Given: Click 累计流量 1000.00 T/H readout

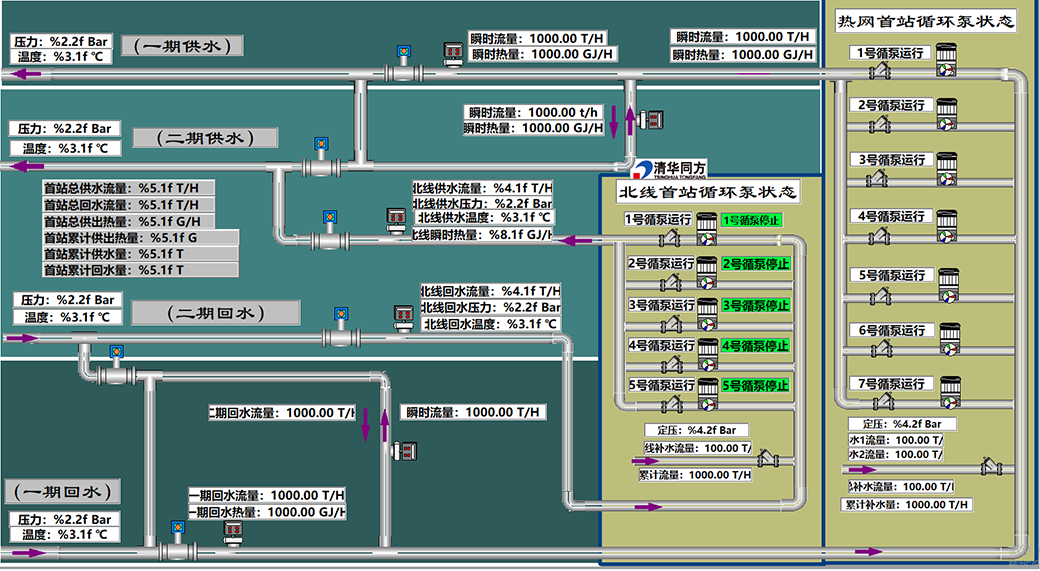Looking at the screenshot, I should tap(695, 475).
